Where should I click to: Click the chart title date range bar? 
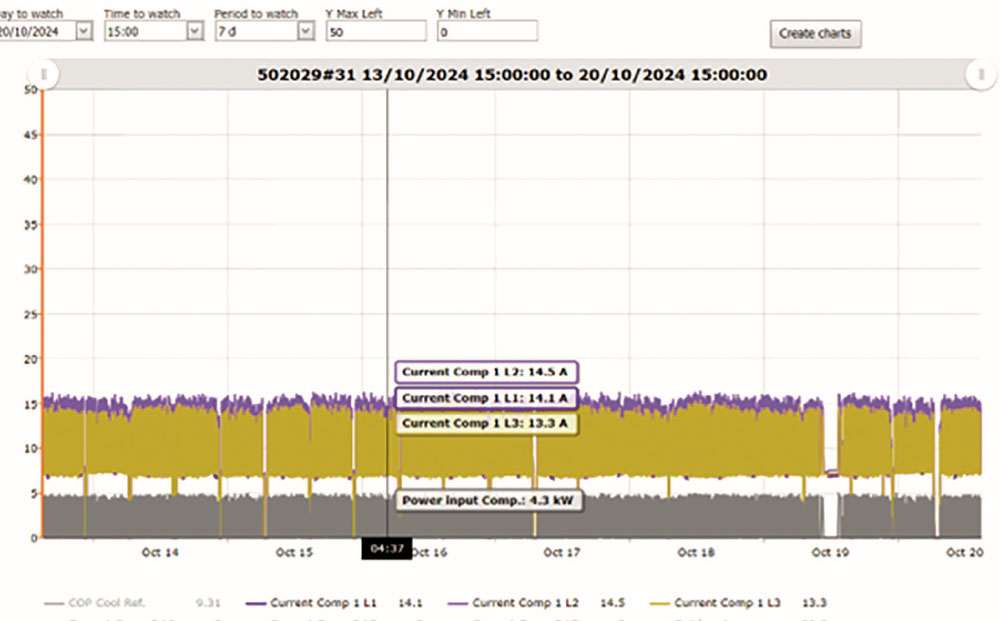[x=511, y=74]
